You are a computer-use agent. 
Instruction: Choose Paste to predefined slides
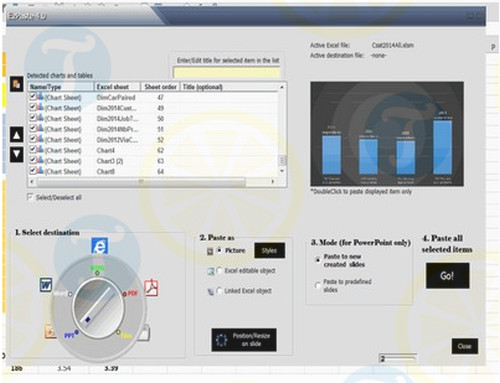click(317, 285)
